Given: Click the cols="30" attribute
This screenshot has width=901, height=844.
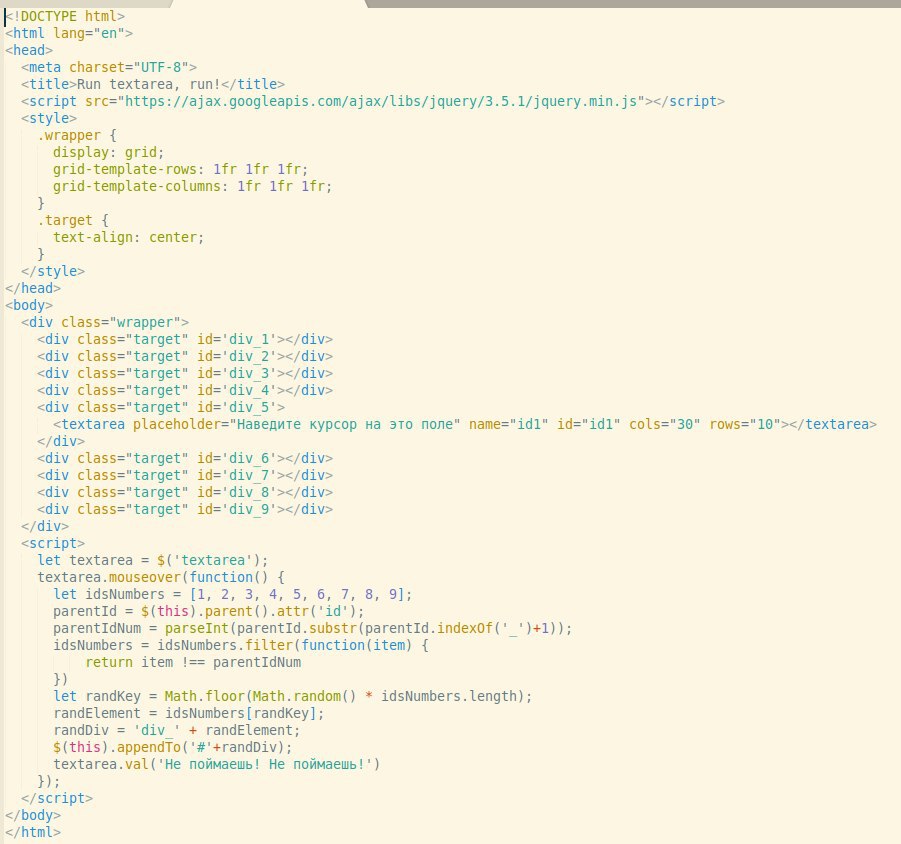Looking at the screenshot, I should 665,425.
